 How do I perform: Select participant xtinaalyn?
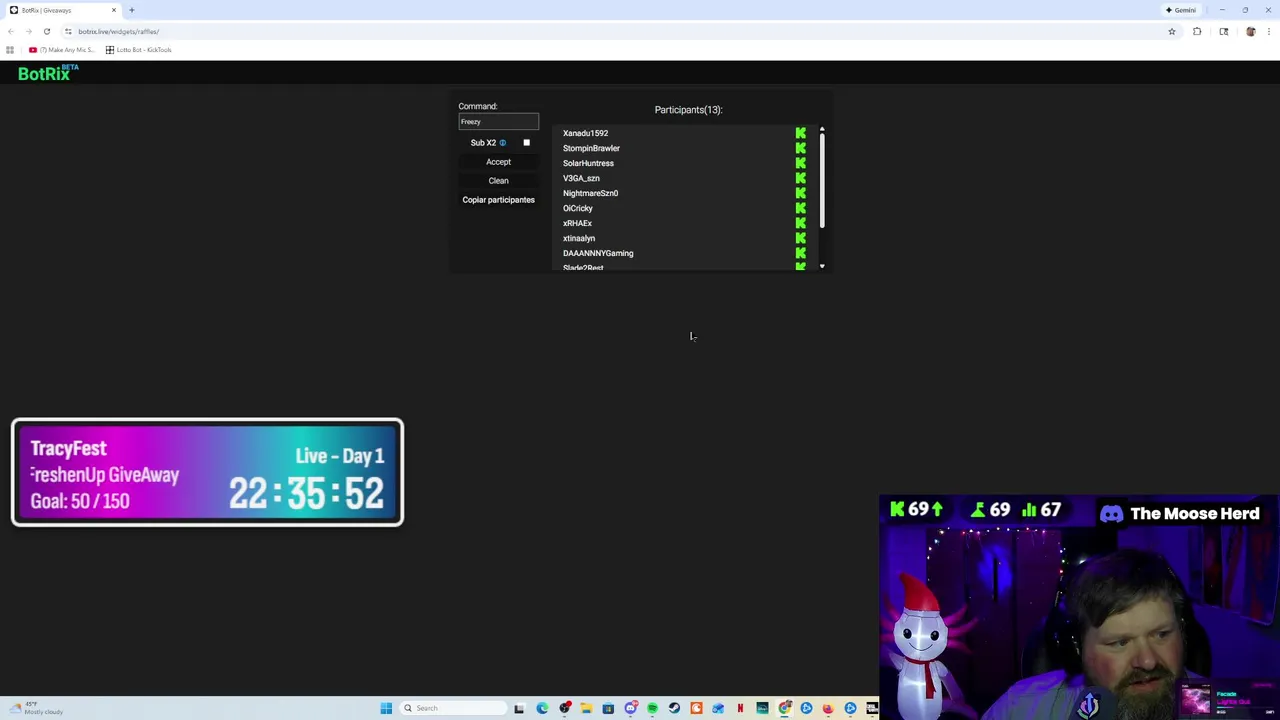click(x=578, y=238)
